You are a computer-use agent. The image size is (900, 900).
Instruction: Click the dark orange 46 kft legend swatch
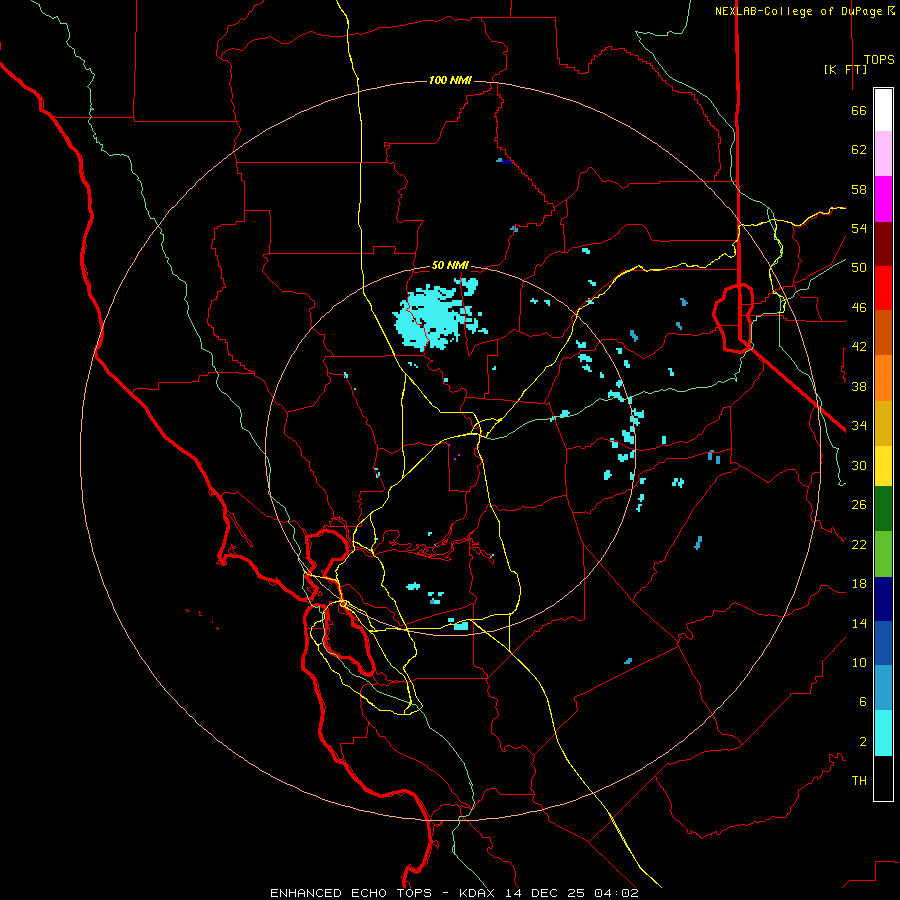click(883, 333)
